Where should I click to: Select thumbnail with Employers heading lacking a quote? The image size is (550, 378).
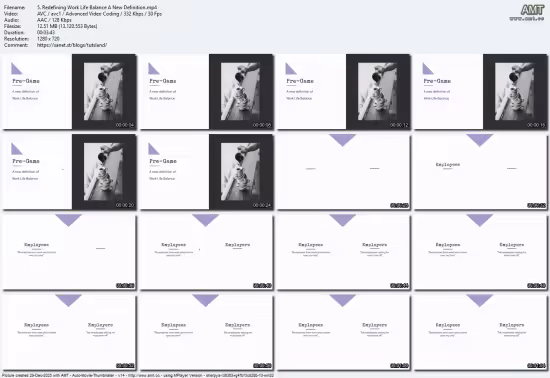click(207, 252)
